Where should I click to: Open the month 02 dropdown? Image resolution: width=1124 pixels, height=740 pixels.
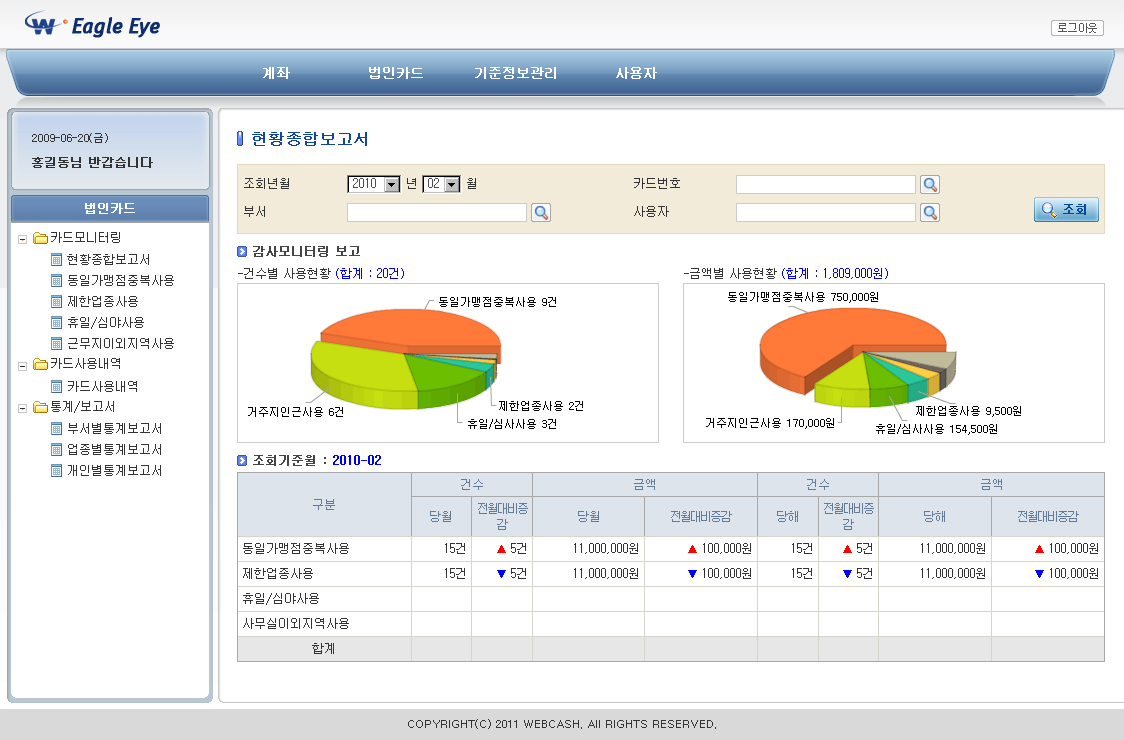tap(451, 184)
